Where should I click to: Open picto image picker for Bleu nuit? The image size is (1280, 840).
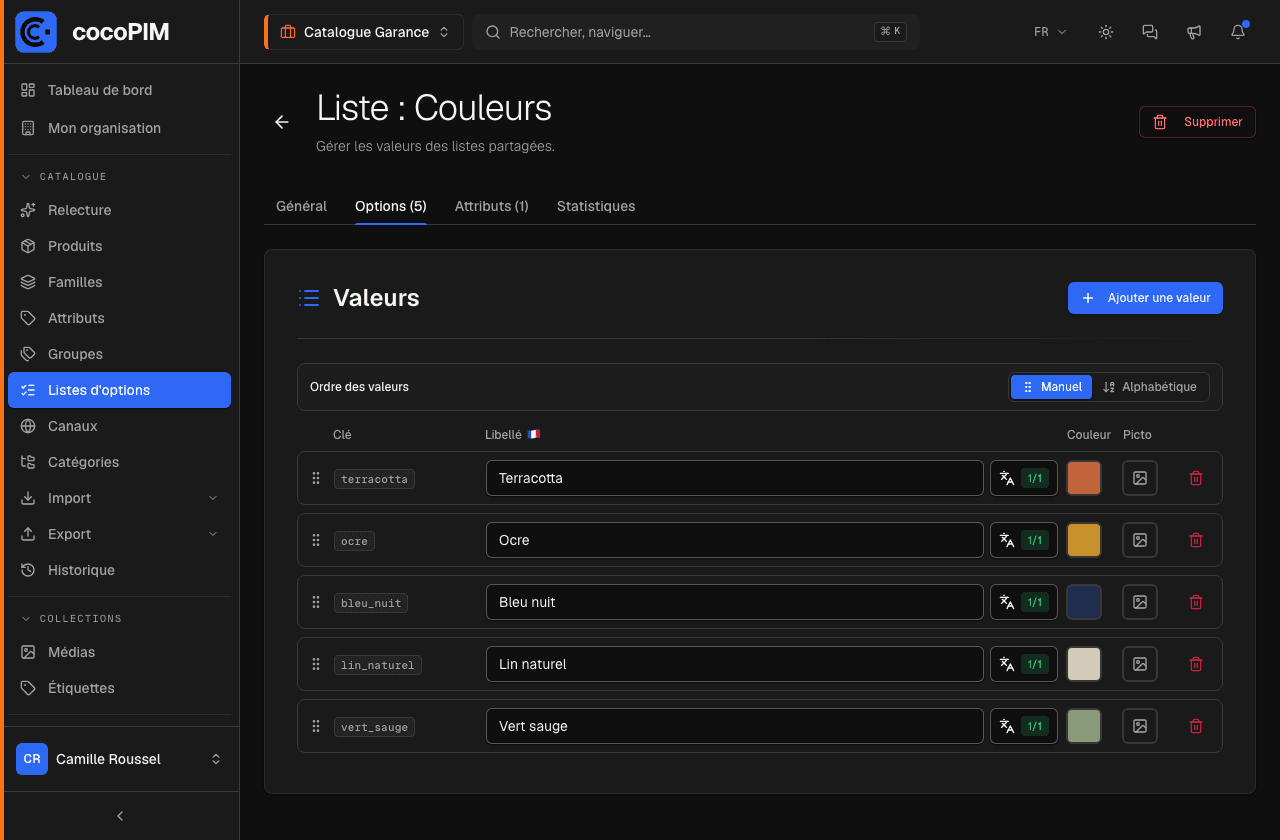(x=1140, y=602)
